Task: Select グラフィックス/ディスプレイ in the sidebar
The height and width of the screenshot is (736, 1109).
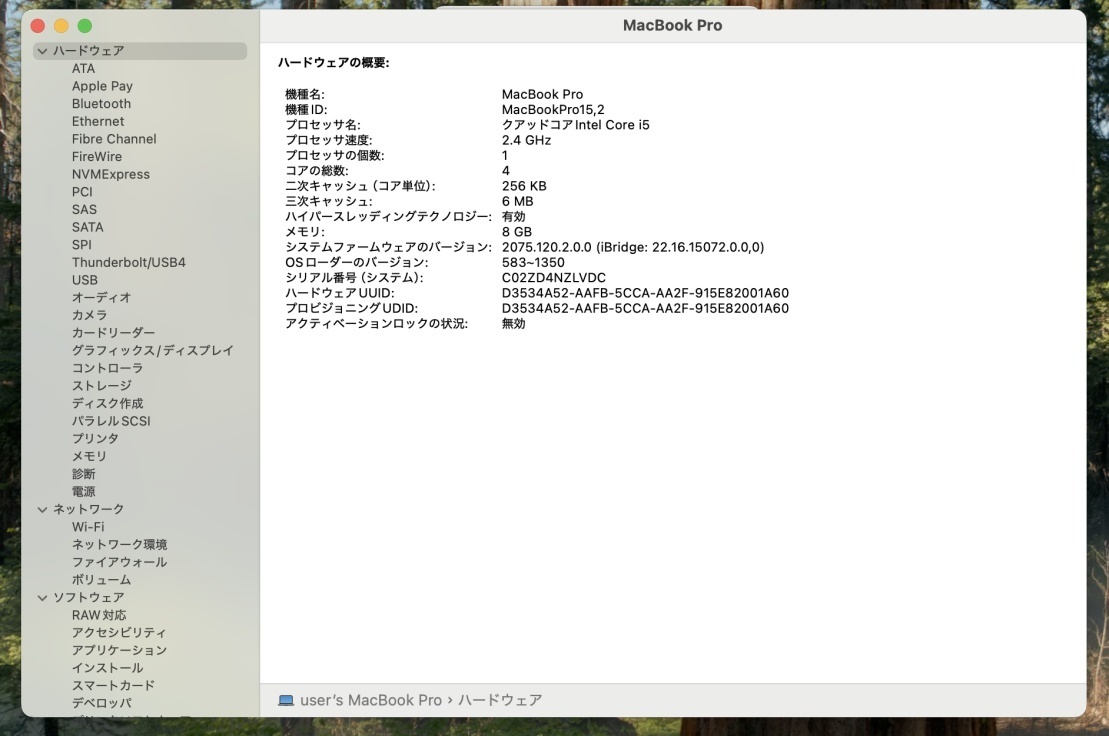Action: [x=151, y=350]
